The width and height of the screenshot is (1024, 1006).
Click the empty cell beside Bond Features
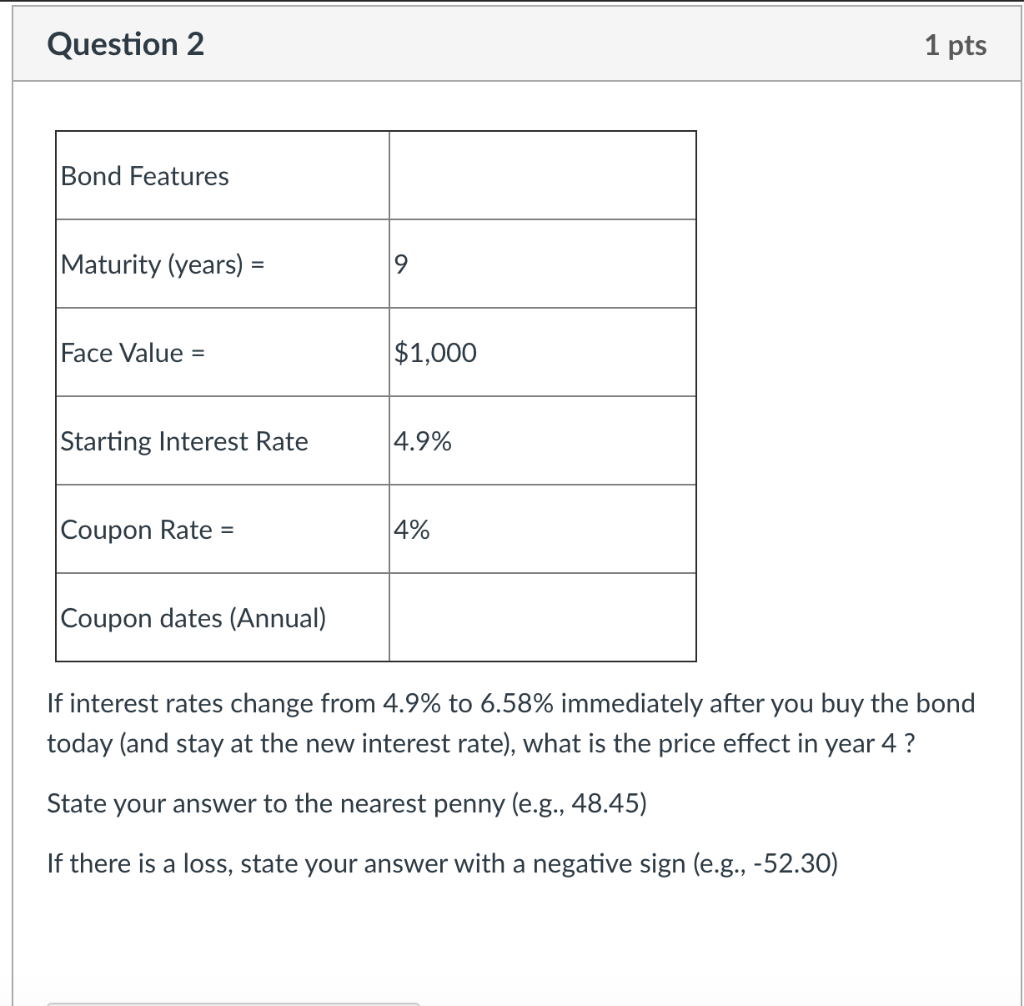(542, 175)
